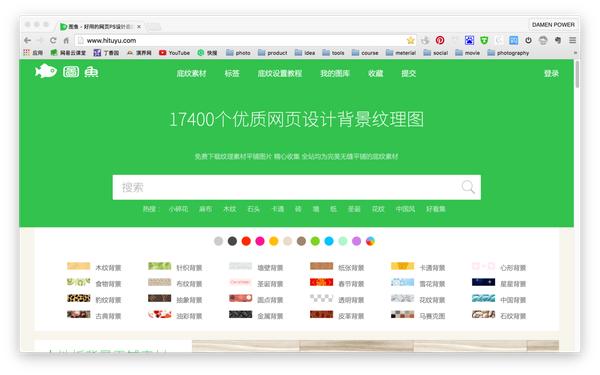The image size is (600, 375).
Task: Open the movie bookmarks folder
Action: pyautogui.click(x=467, y=53)
